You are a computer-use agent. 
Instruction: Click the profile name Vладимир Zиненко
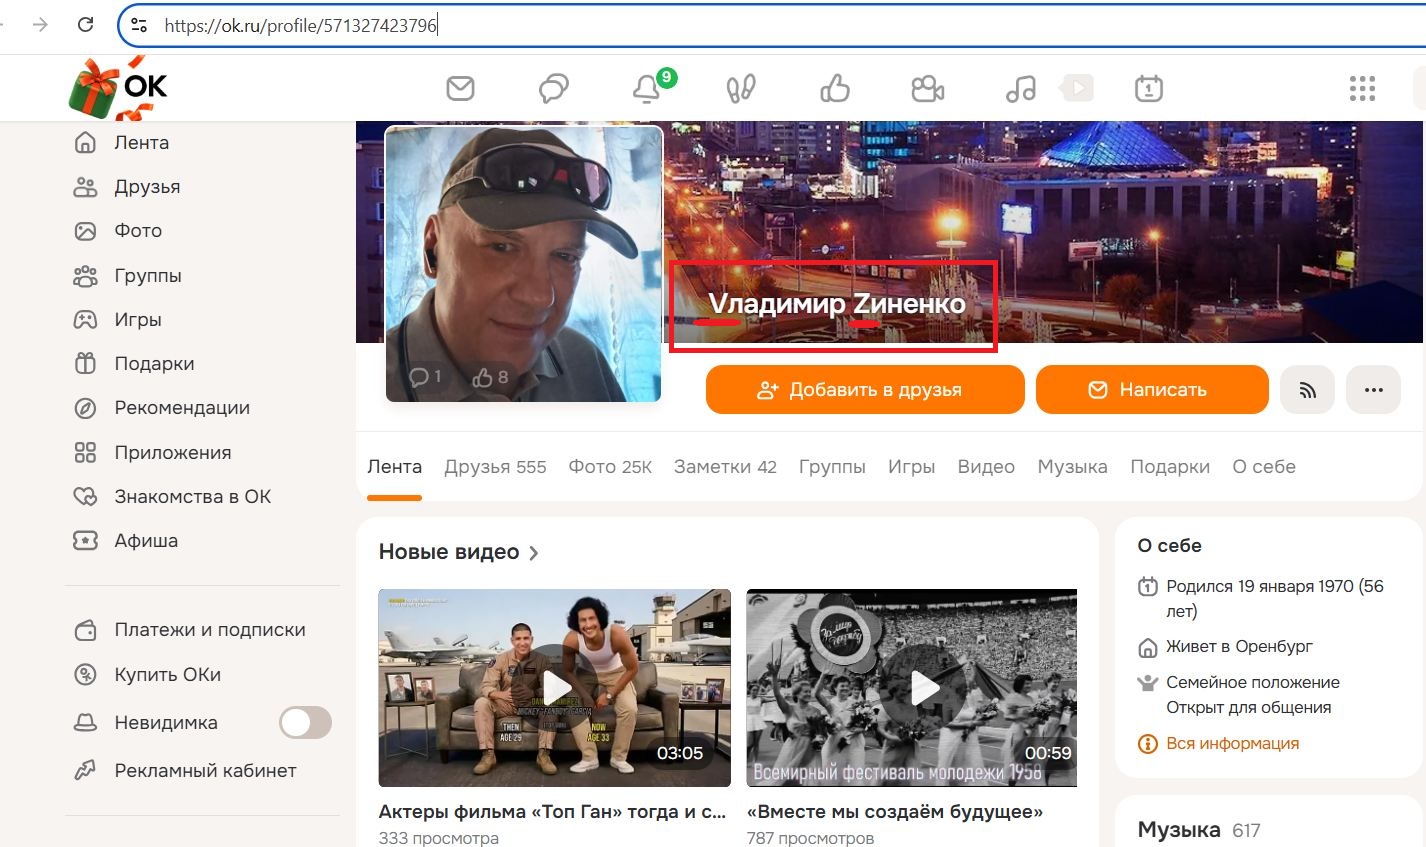[837, 303]
